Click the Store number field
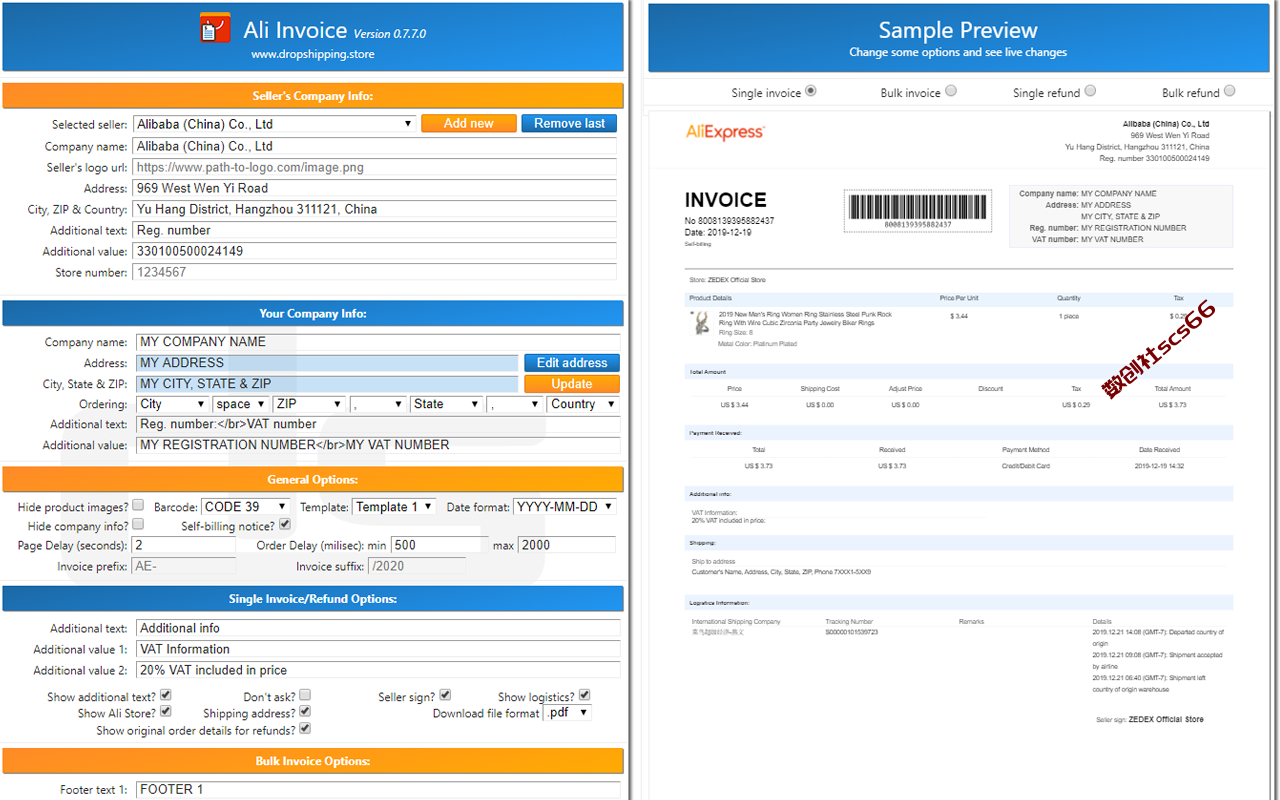The width and height of the screenshot is (1280, 800). (375, 272)
